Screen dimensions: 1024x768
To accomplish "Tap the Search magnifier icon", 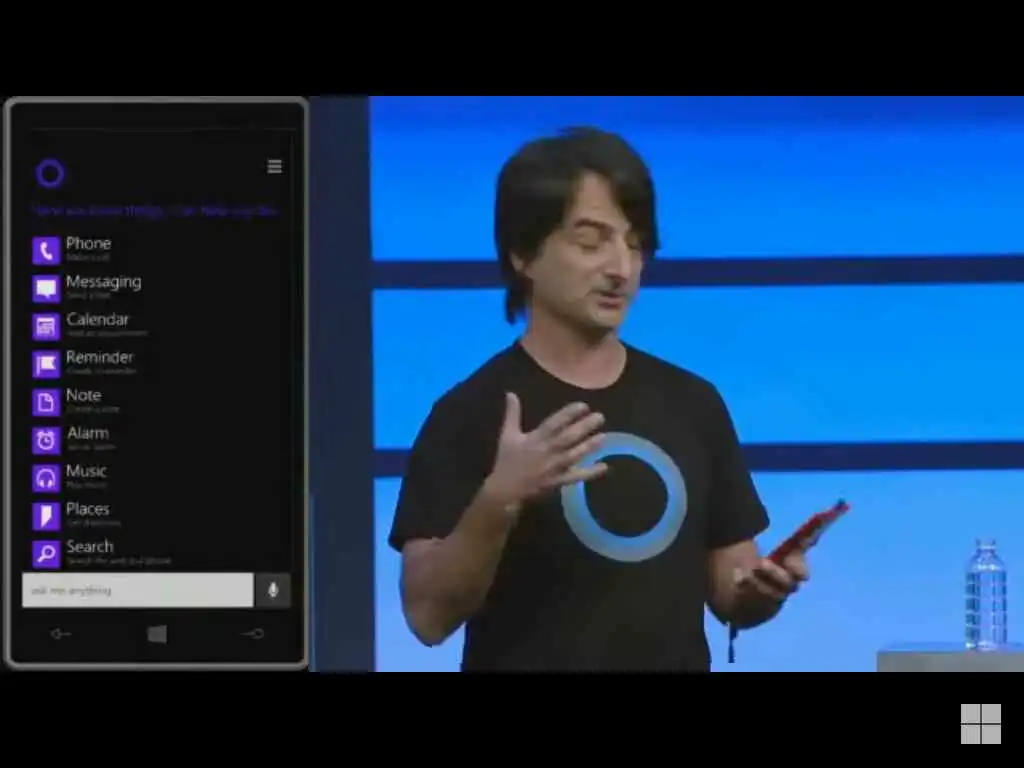I will (46, 553).
